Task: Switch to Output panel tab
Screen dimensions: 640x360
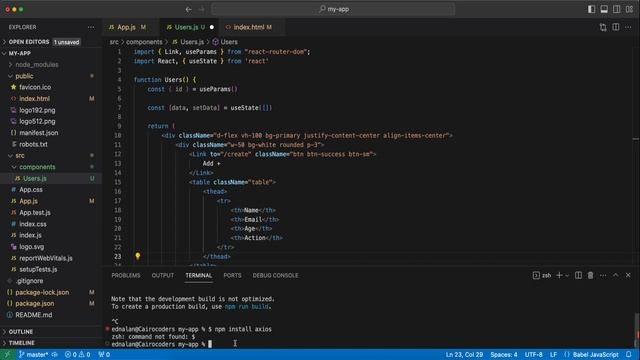Action: 163,276
